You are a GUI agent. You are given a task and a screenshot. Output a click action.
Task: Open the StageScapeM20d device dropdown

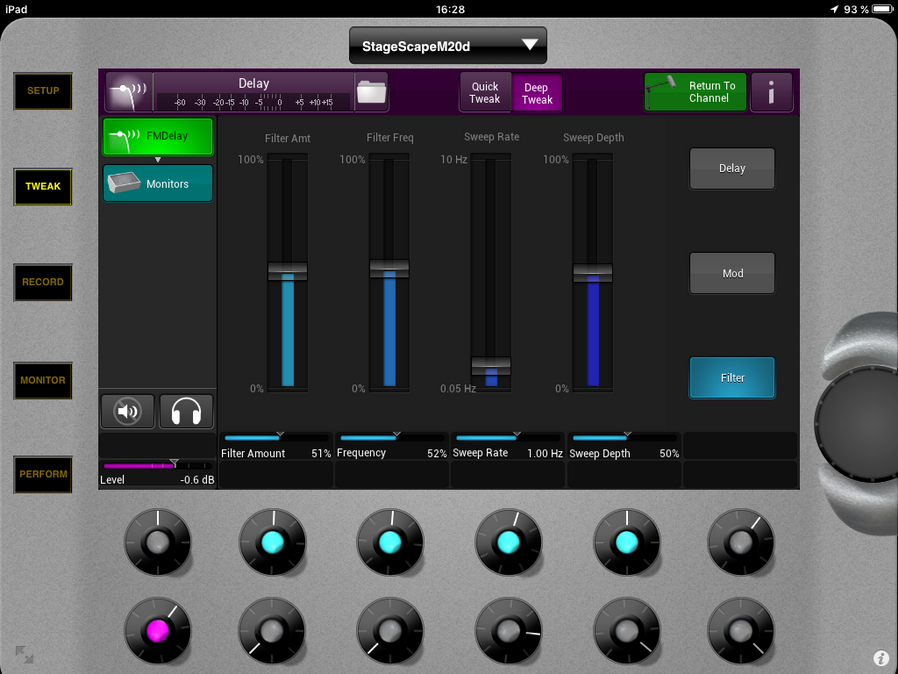tap(448, 45)
